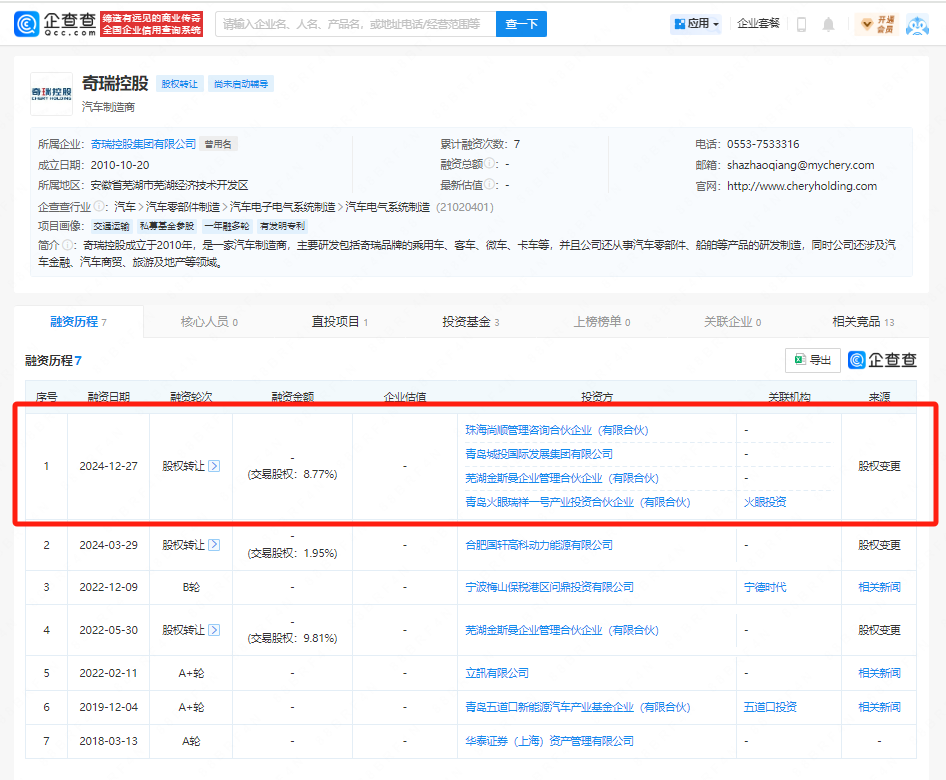Click the Chery Holding company logo thumbnail

click(x=51, y=93)
